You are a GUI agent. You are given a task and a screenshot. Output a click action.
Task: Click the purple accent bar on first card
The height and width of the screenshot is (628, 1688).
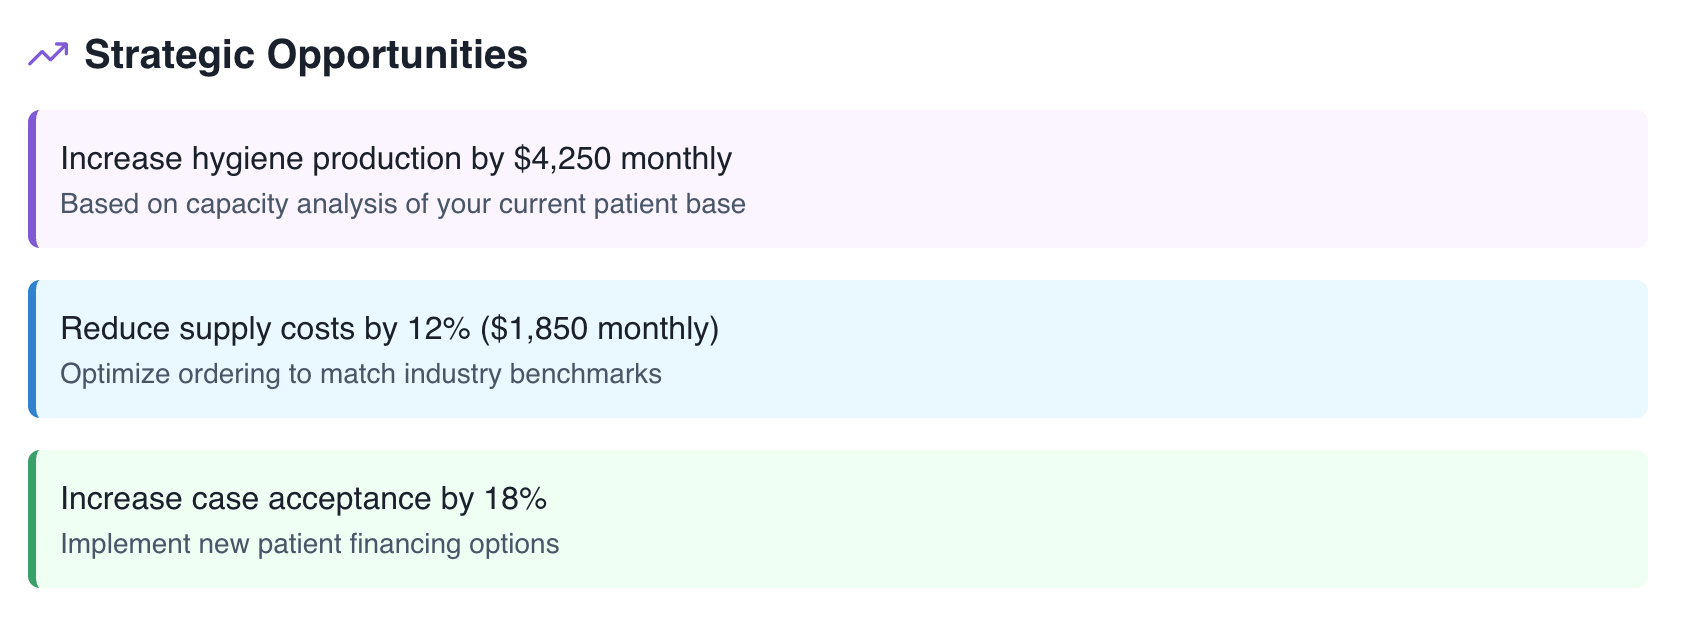pos(33,179)
